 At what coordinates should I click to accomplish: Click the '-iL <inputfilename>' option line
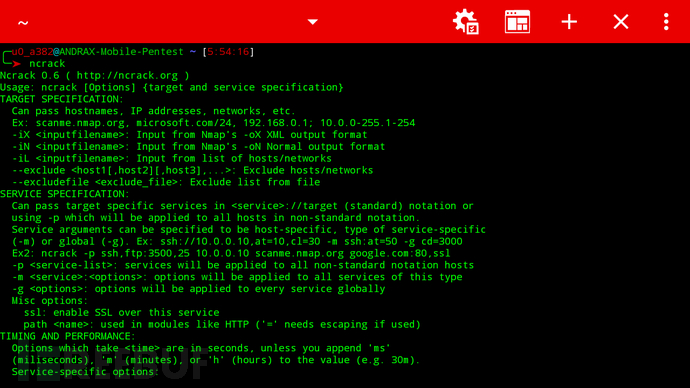tap(172, 158)
